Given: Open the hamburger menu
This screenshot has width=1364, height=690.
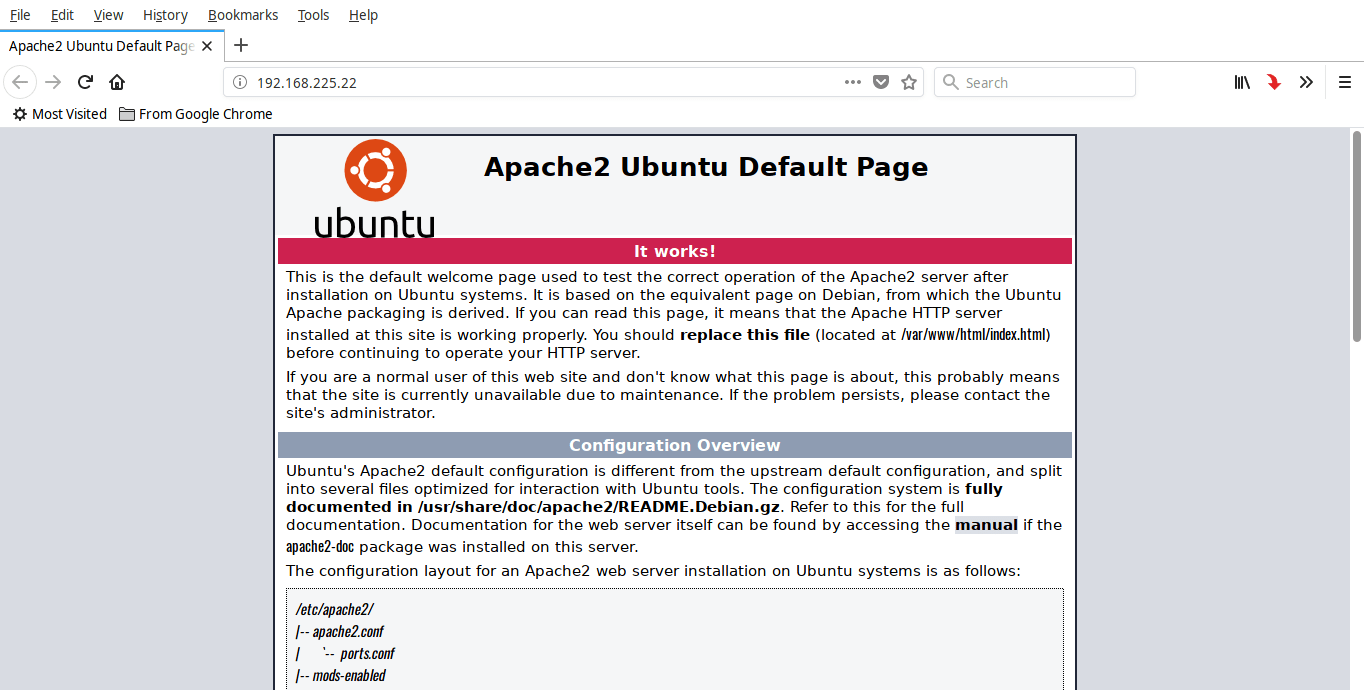Looking at the screenshot, I should (1345, 82).
